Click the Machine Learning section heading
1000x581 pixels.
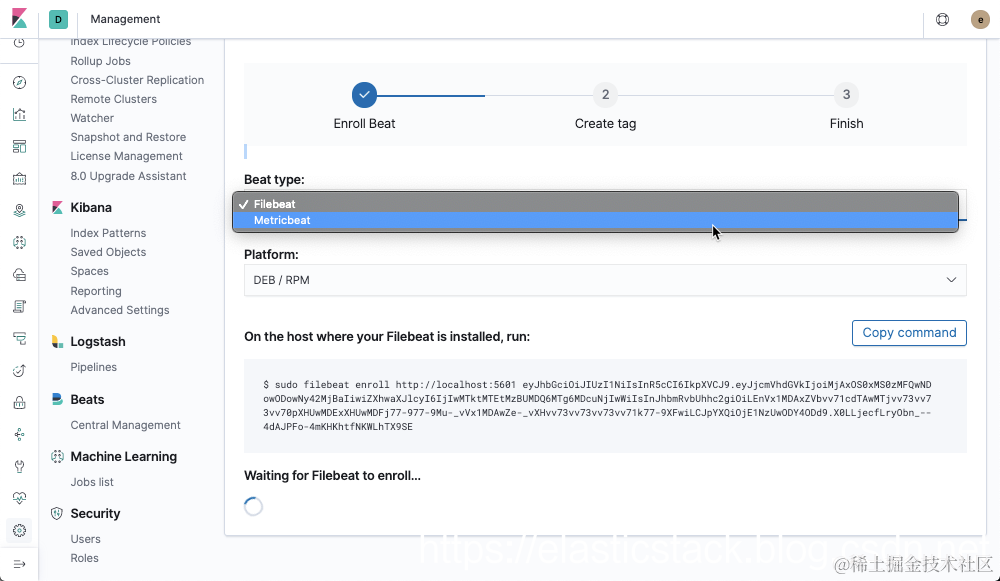(x=124, y=457)
